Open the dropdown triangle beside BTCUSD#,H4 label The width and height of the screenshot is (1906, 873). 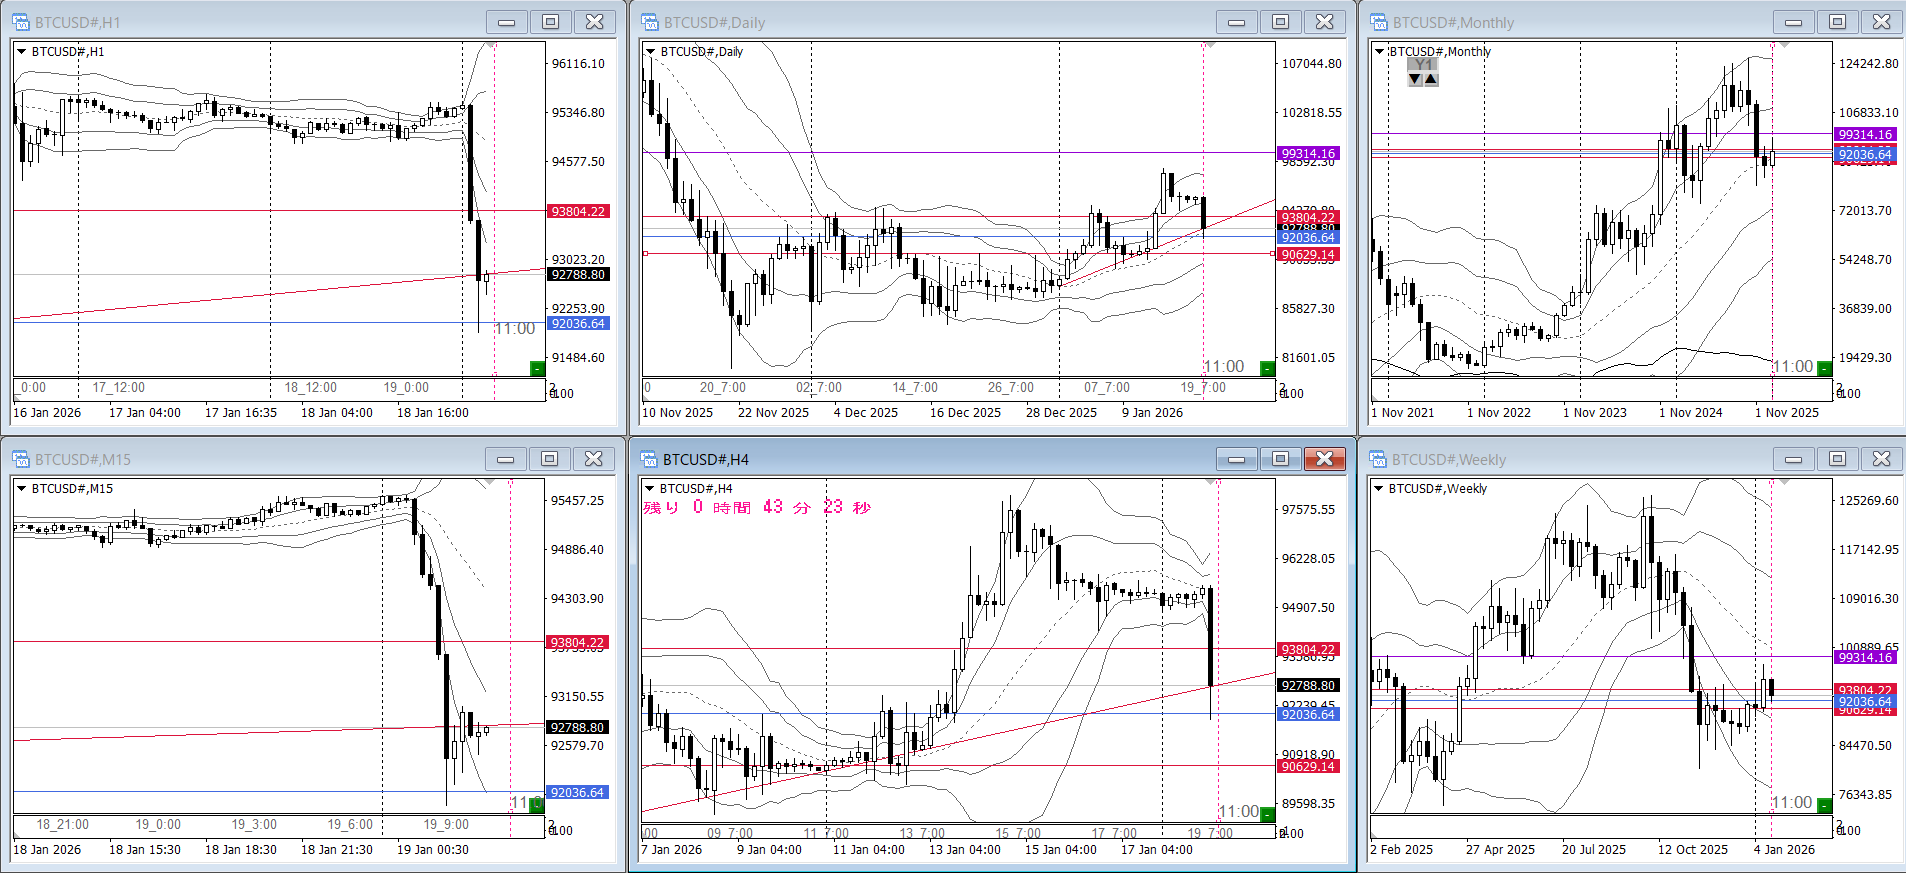[x=650, y=488]
